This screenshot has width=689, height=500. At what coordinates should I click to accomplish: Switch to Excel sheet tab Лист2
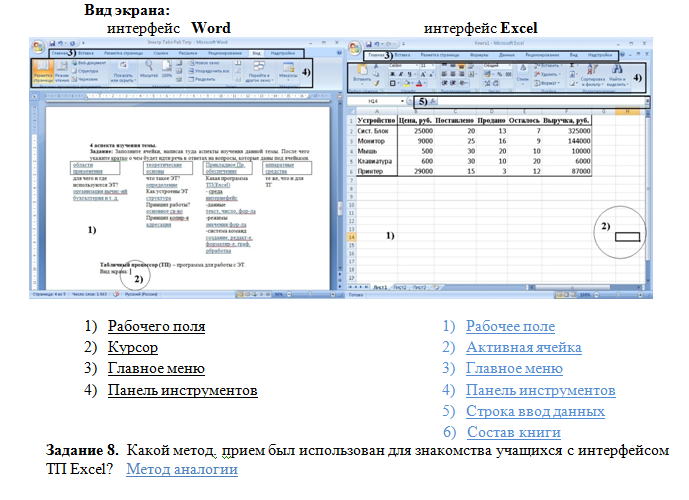click(399, 287)
